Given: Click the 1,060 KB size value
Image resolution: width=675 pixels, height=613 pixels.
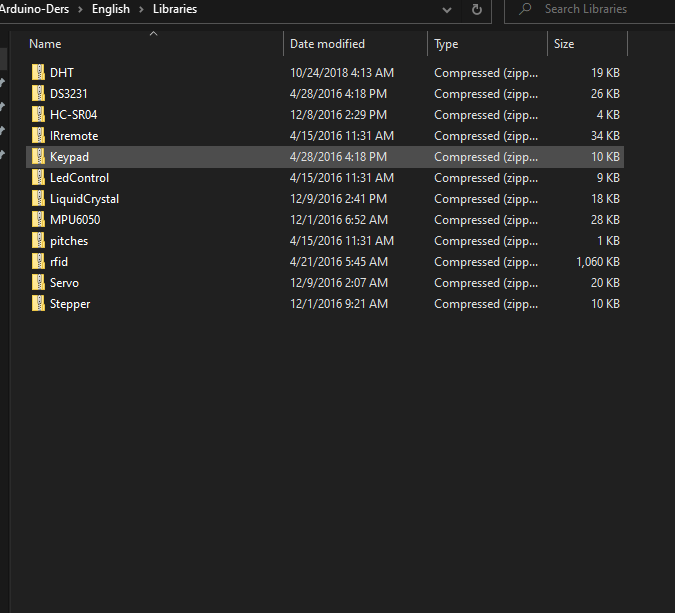Looking at the screenshot, I should point(598,262).
